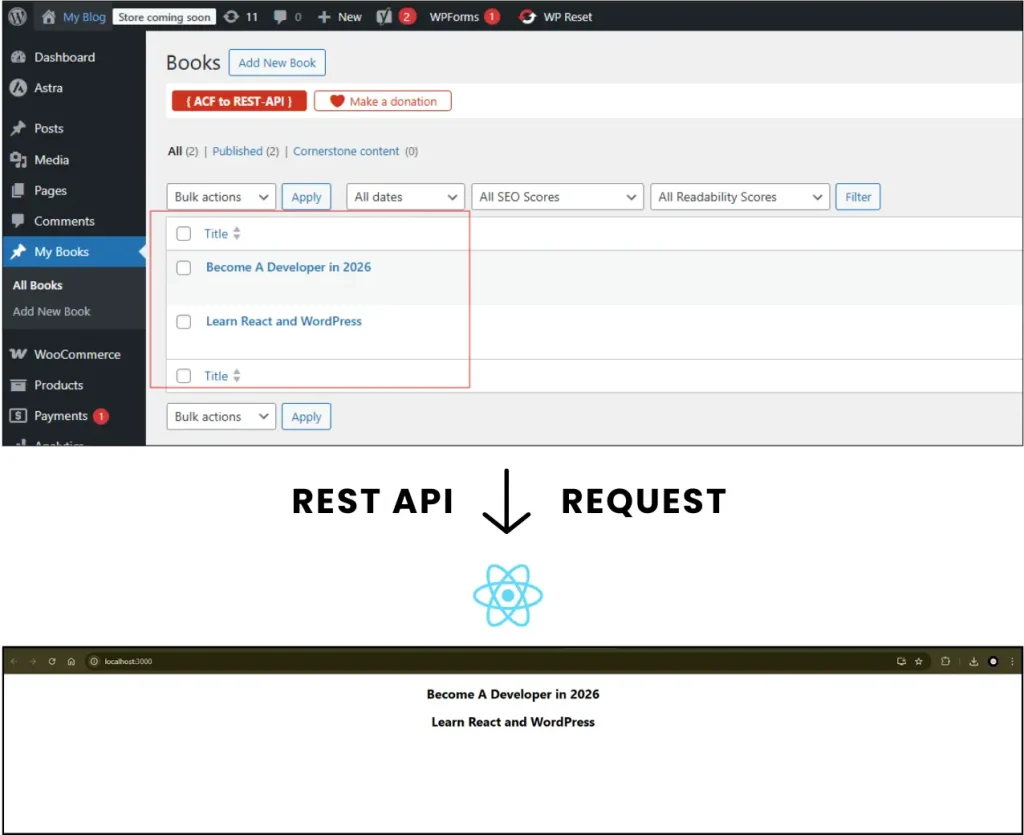Click the Add New Book button
Viewport: 1024px width, 835px height.
(x=277, y=62)
